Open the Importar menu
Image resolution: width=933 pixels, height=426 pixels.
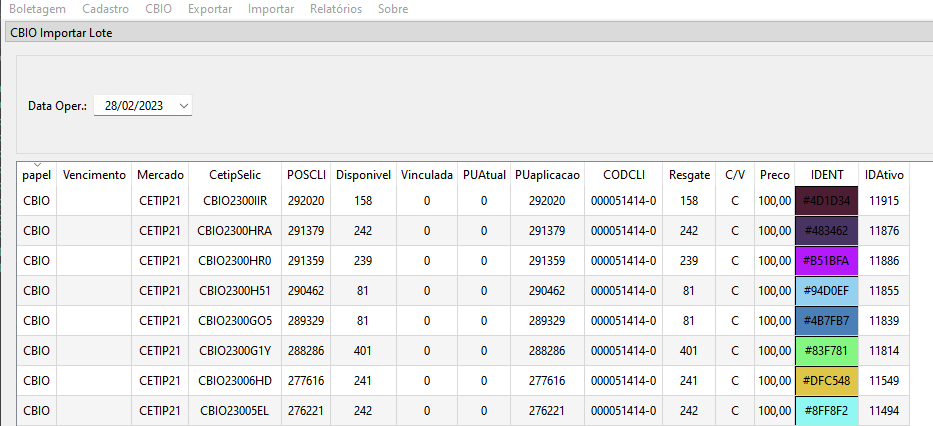tap(271, 9)
